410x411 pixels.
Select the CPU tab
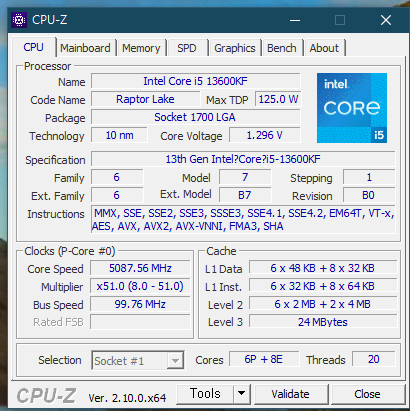[x=33, y=47]
